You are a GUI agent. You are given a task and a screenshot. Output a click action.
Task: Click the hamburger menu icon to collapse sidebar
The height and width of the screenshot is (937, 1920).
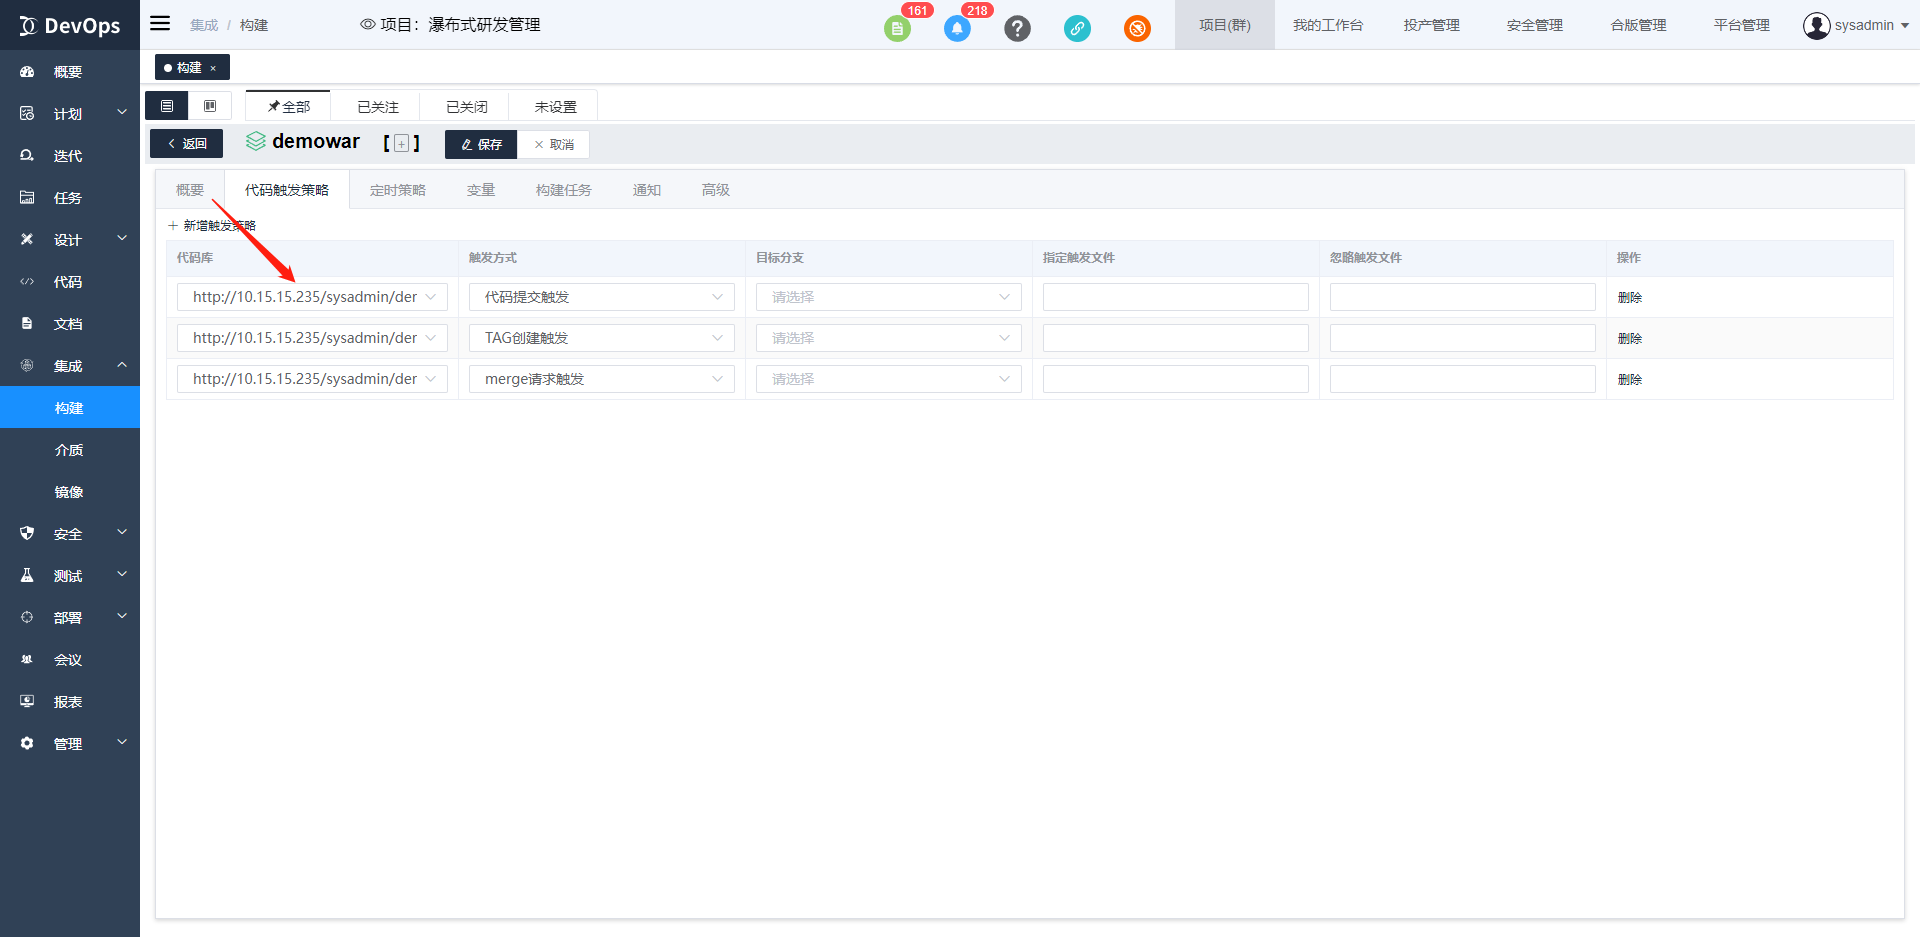(x=160, y=24)
